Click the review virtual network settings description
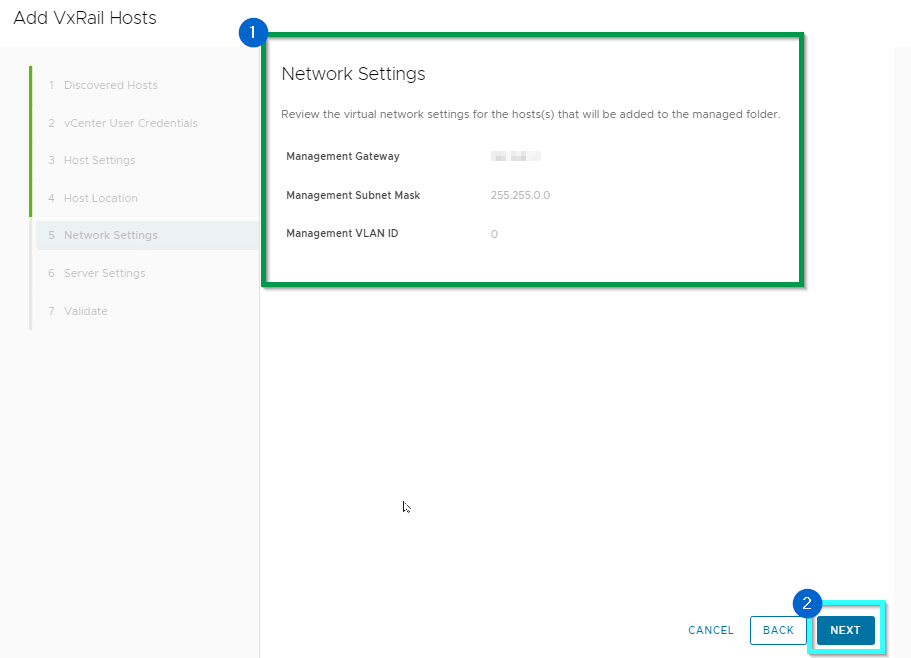 (x=530, y=114)
